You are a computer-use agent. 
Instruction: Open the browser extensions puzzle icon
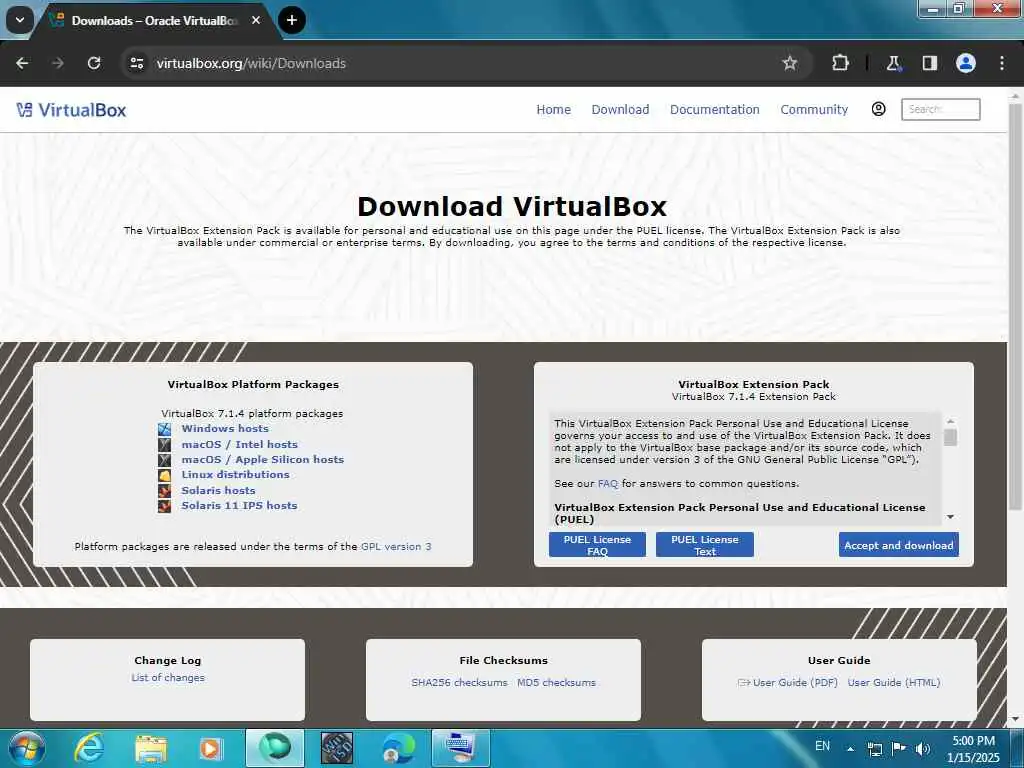840,63
